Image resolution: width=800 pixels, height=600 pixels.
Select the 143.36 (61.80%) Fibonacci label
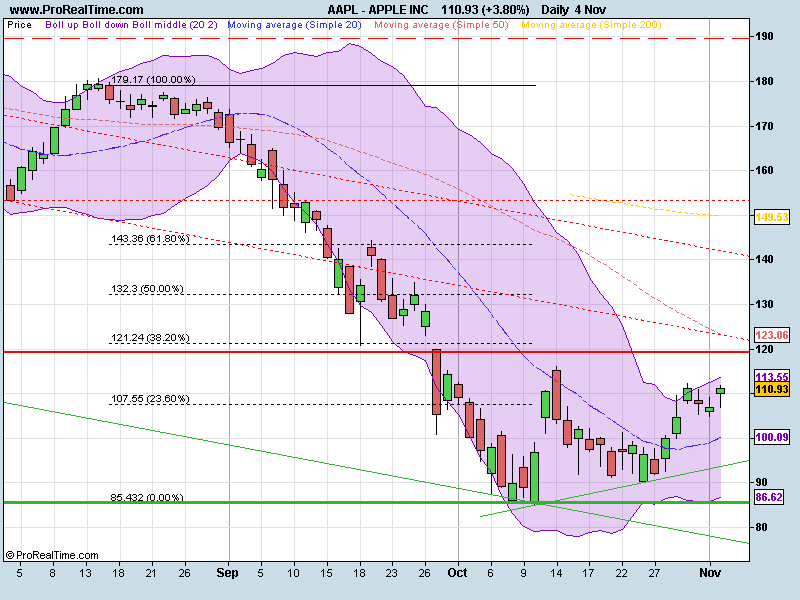point(150,238)
